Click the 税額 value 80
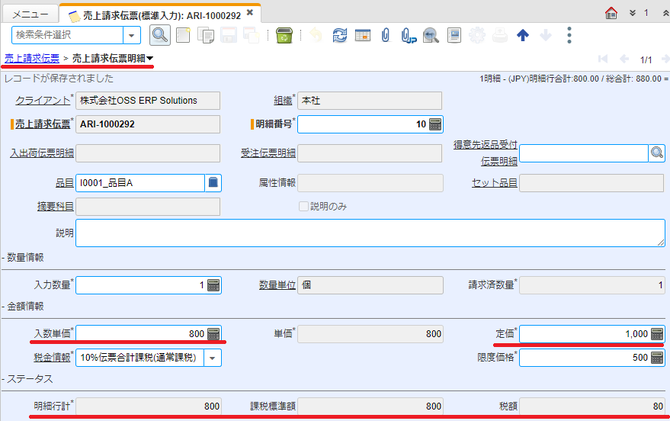The width and height of the screenshot is (670, 421). coord(592,406)
